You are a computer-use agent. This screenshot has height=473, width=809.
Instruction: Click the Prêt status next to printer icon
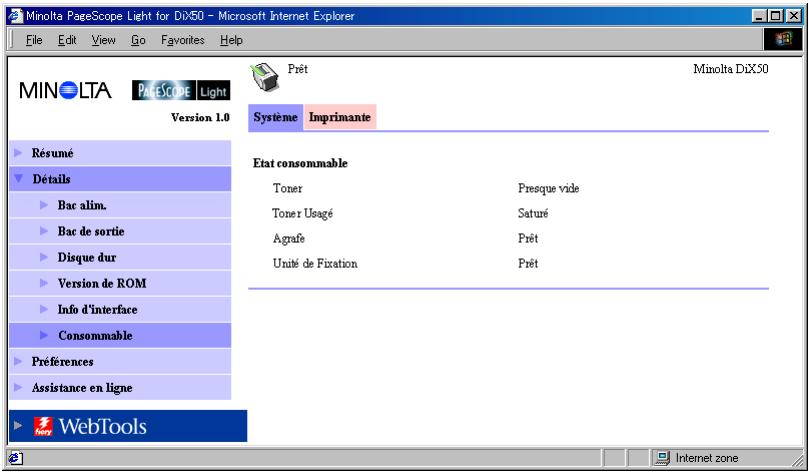pyautogui.click(x=298, y=69)
